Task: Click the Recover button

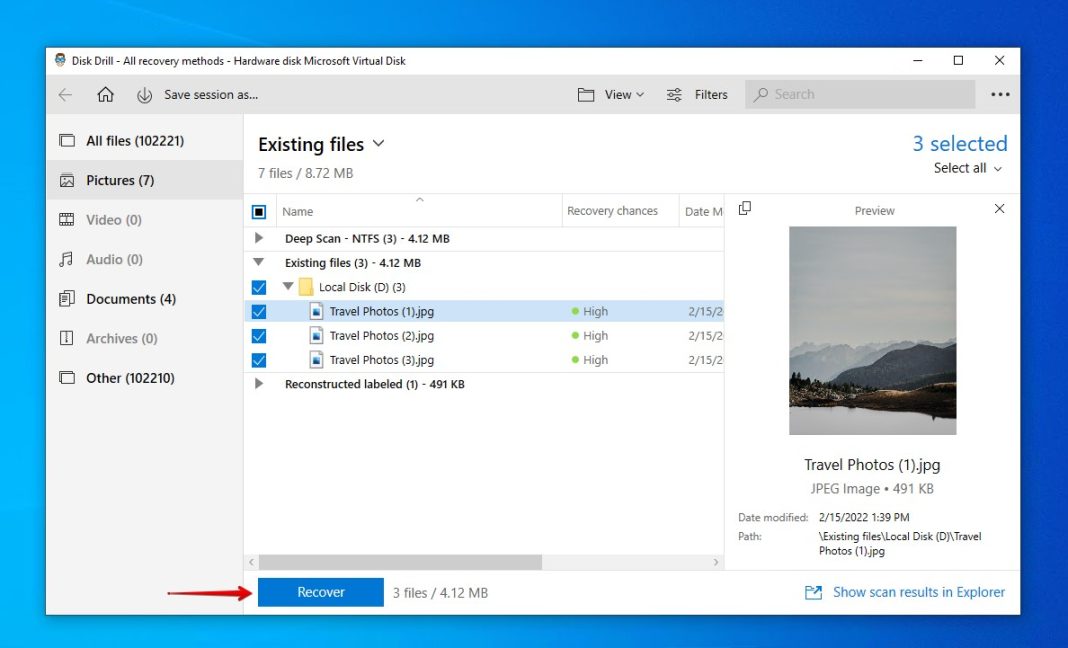Action: tap(321, 592)
